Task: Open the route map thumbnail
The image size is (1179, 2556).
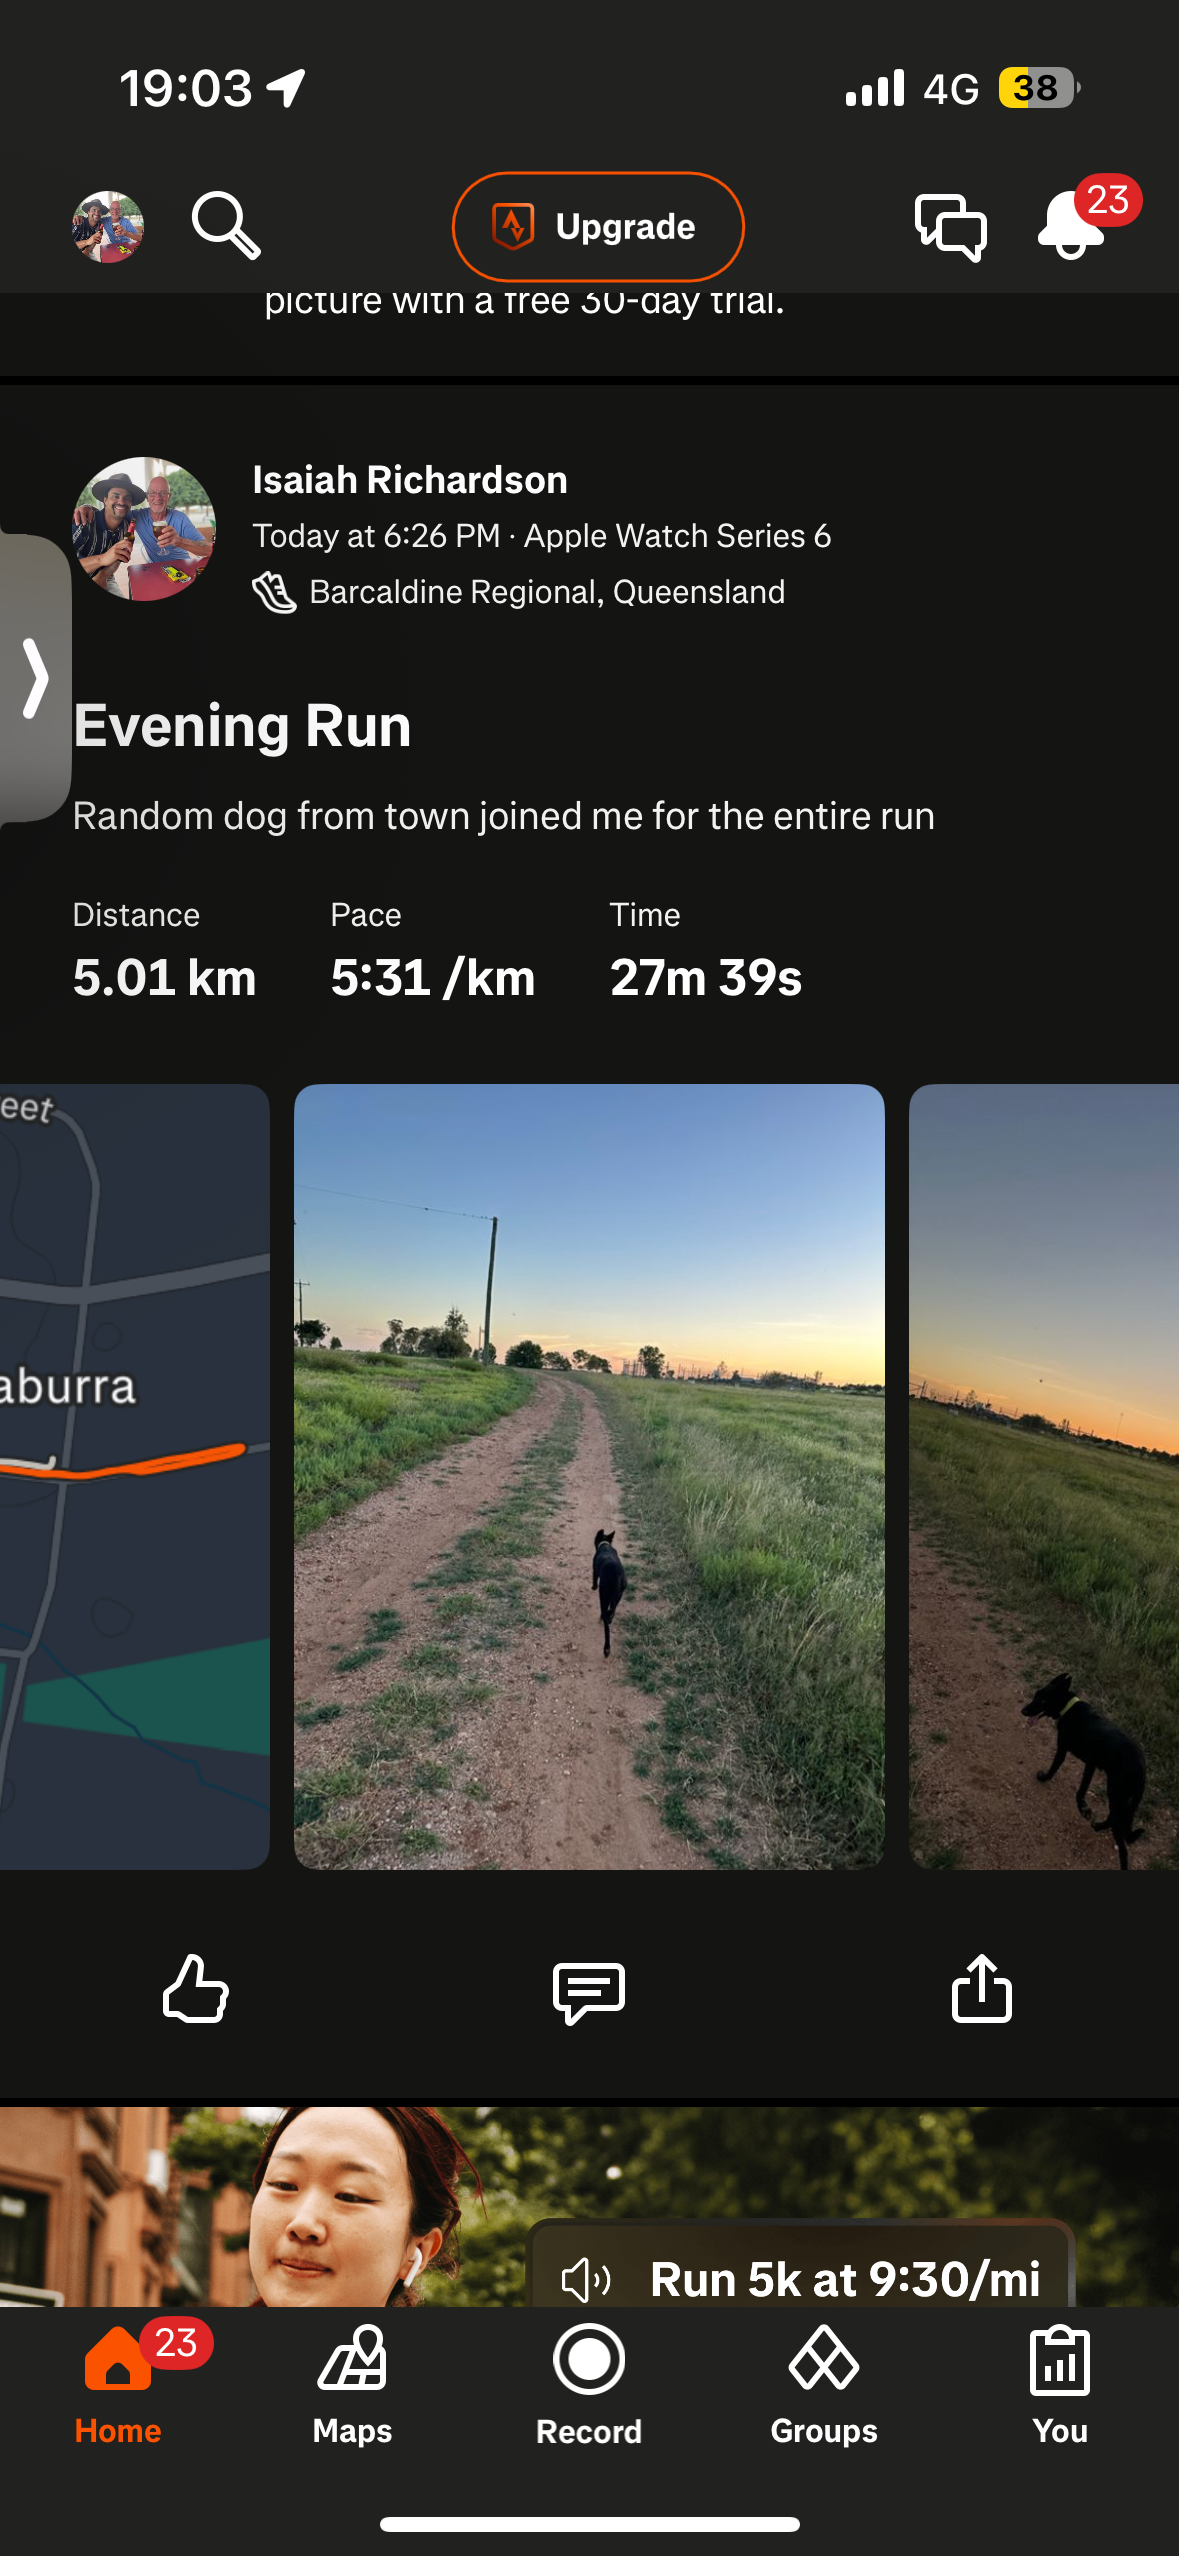Action: pyautogui.click(x=134, y=1476)
